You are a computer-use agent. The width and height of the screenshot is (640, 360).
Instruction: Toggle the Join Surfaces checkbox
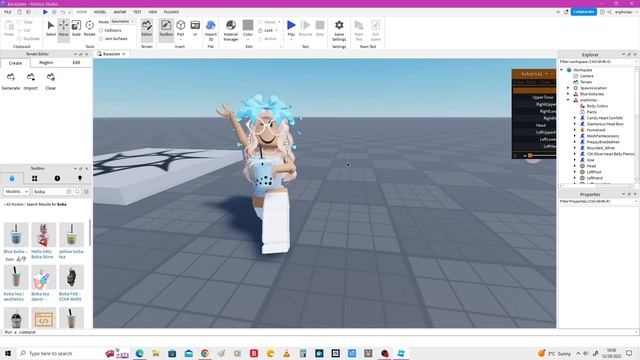coord(101,39)
